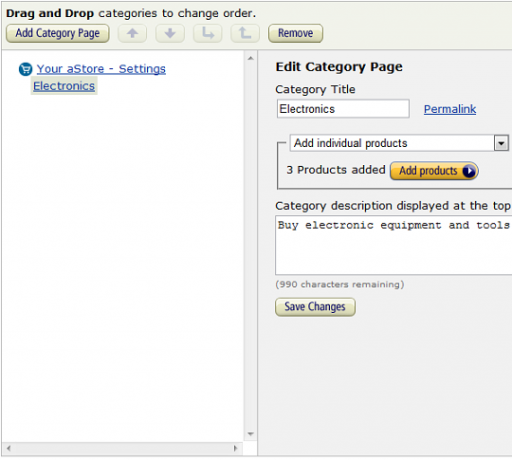Select the Electronics category in tree
Viewport: 512px width, 460px height.
[64, 86]
